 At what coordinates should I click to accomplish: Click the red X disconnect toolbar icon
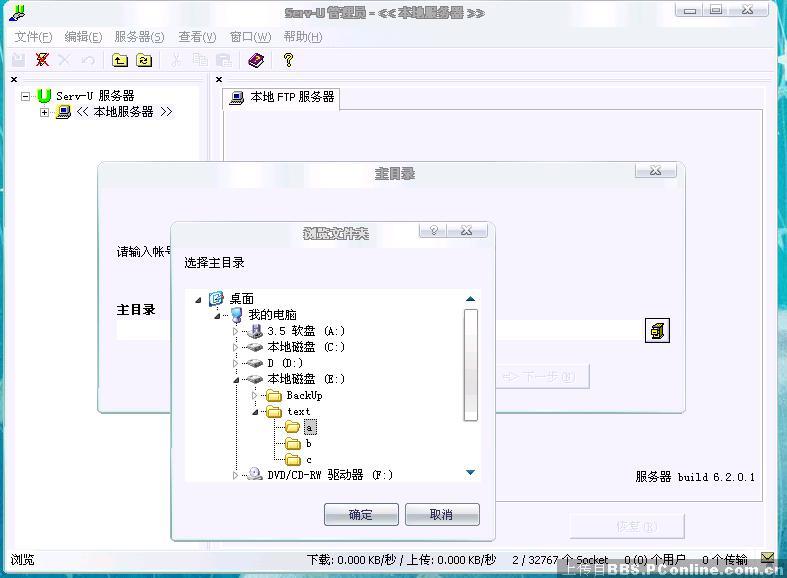pyautogui.click(x=42, y=60)
